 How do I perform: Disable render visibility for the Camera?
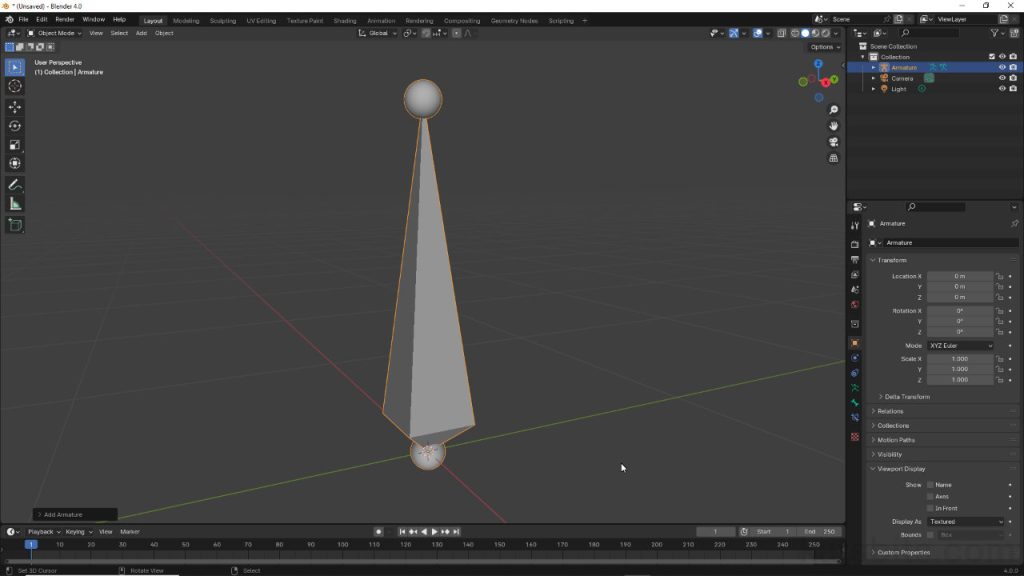click(1013, 77)
